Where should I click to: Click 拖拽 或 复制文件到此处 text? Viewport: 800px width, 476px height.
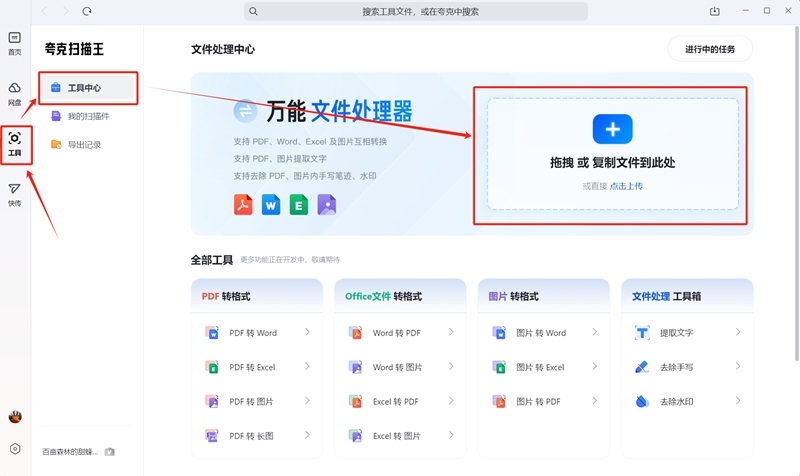coord(612,163)
